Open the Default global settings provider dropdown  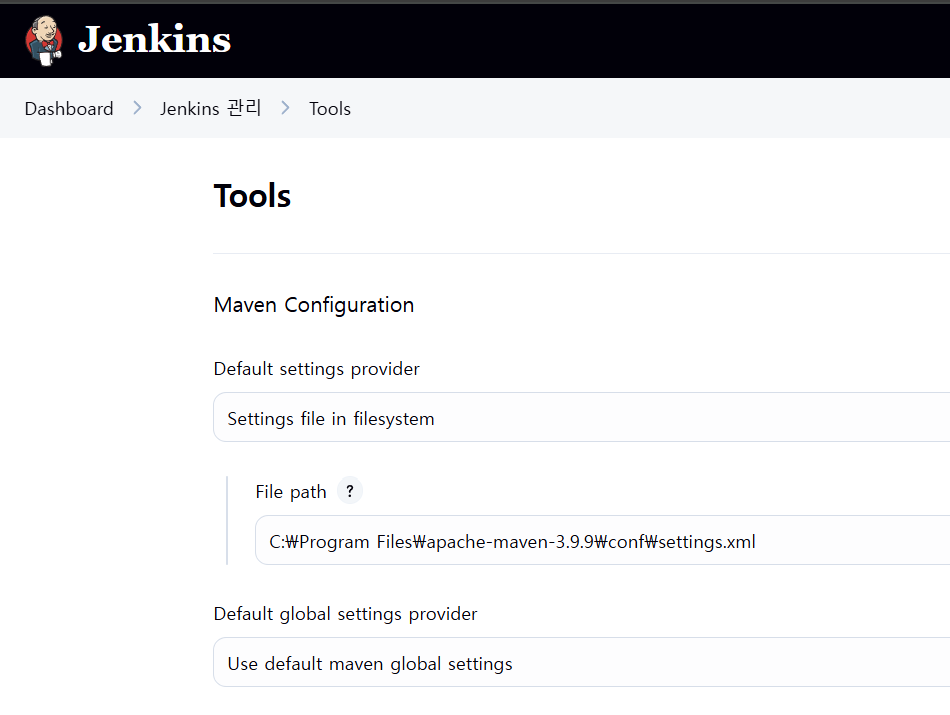[582, 662]
